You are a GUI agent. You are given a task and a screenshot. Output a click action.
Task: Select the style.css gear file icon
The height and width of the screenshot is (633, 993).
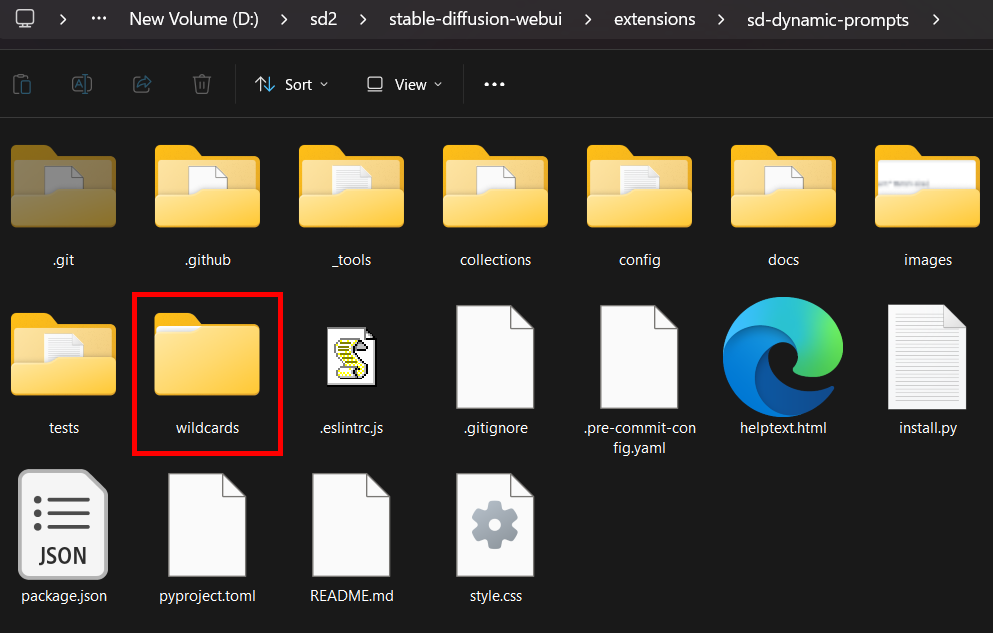tap(495, 526)
